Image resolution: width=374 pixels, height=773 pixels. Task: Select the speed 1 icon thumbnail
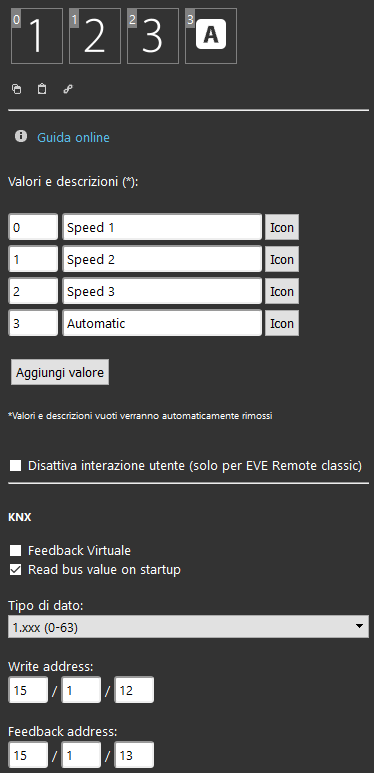37,36
